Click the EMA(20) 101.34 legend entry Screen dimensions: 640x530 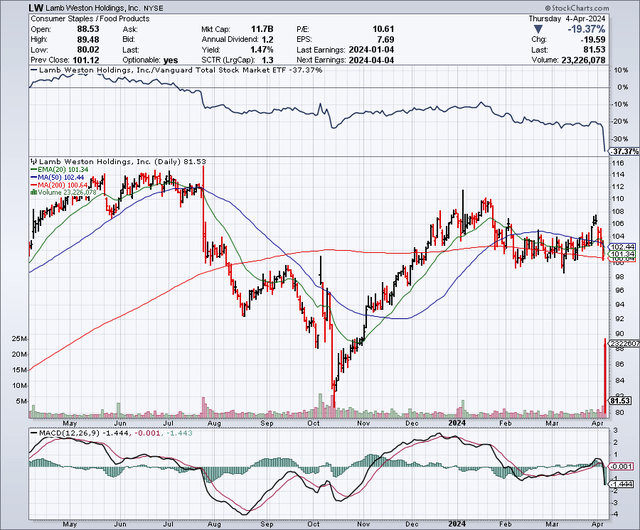(x=62, y=169)
